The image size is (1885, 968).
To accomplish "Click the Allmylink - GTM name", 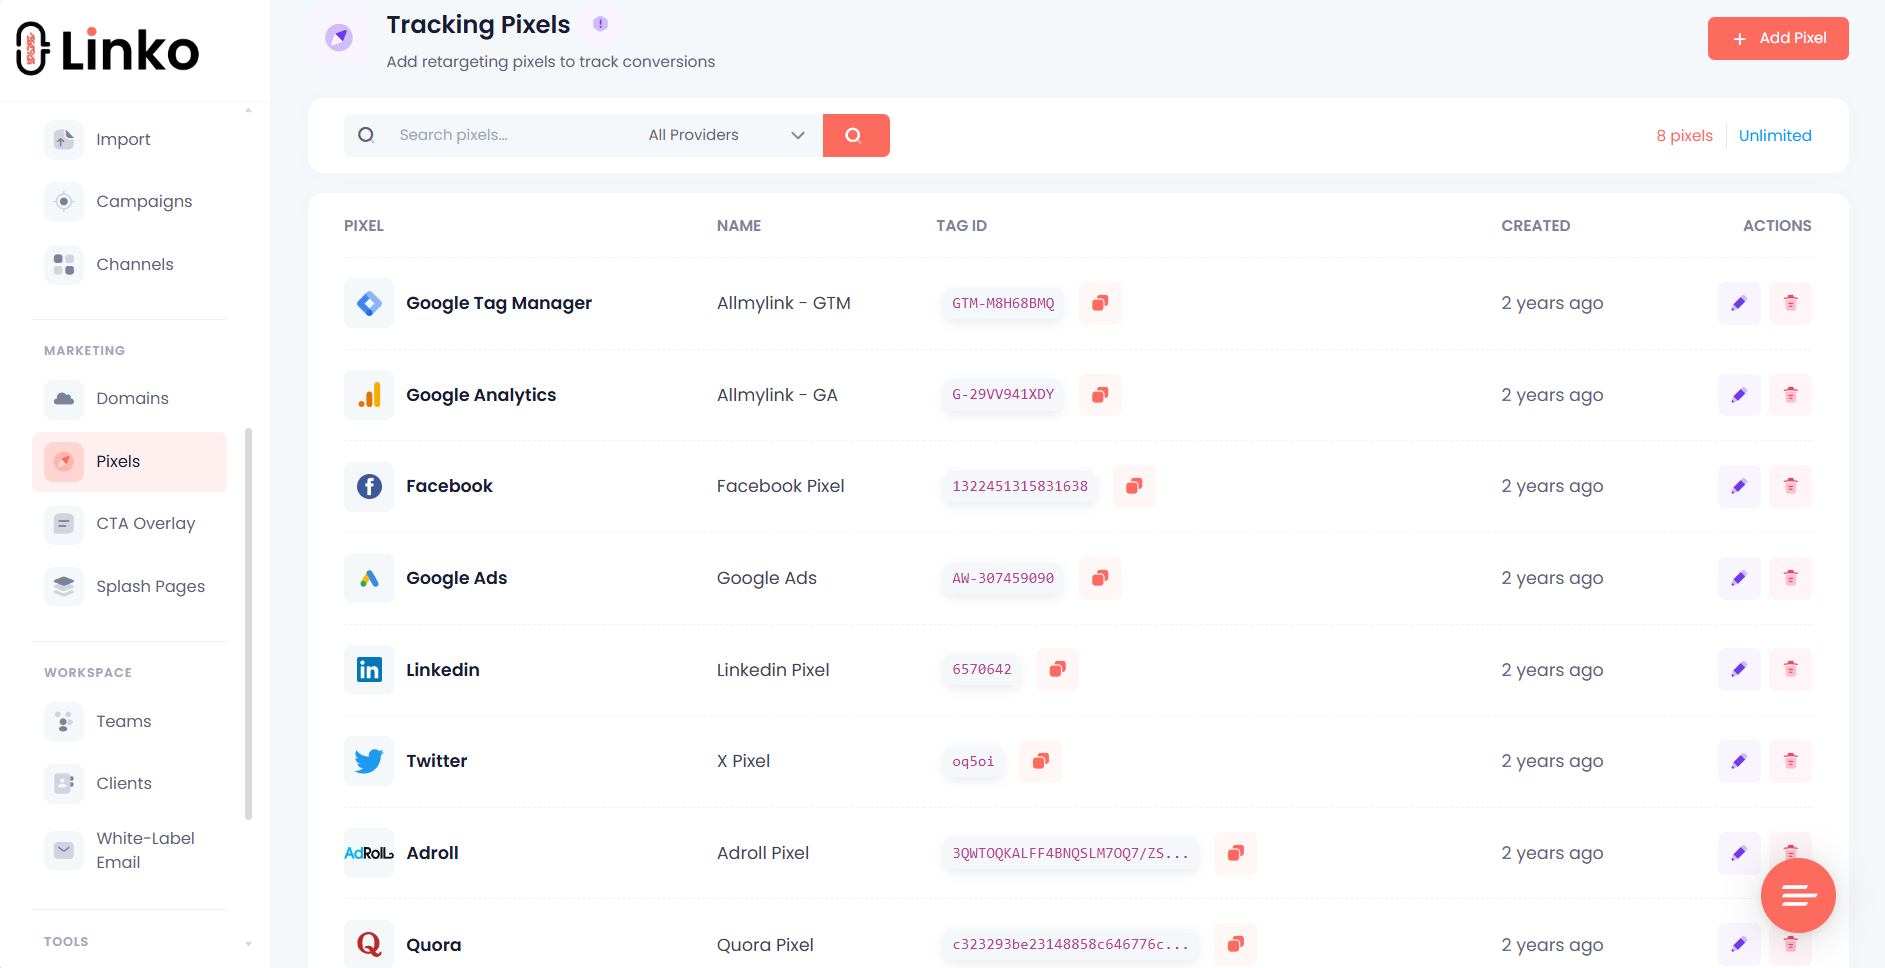I will [x=784, y=303].
